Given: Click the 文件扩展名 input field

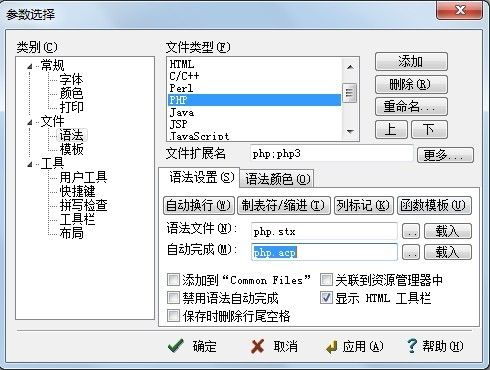Looking at the screenshot, I should (332, 154).
